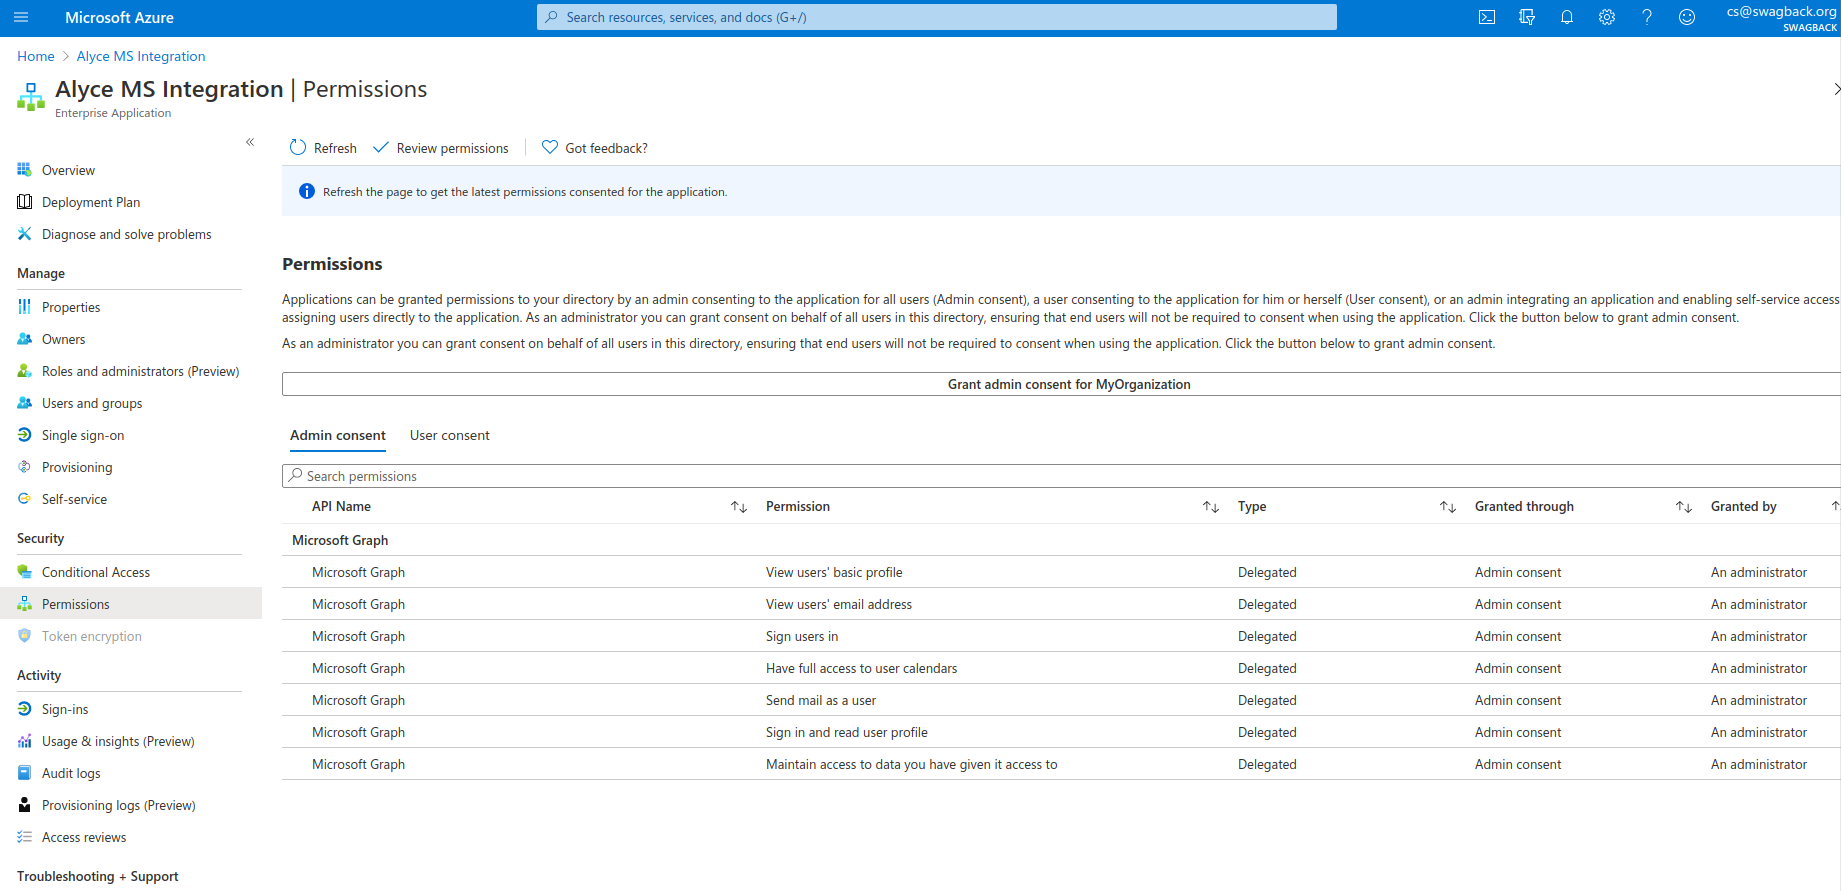Focus the top Azure search box
The image size is (1841, 891).
[x=937, y=17]
